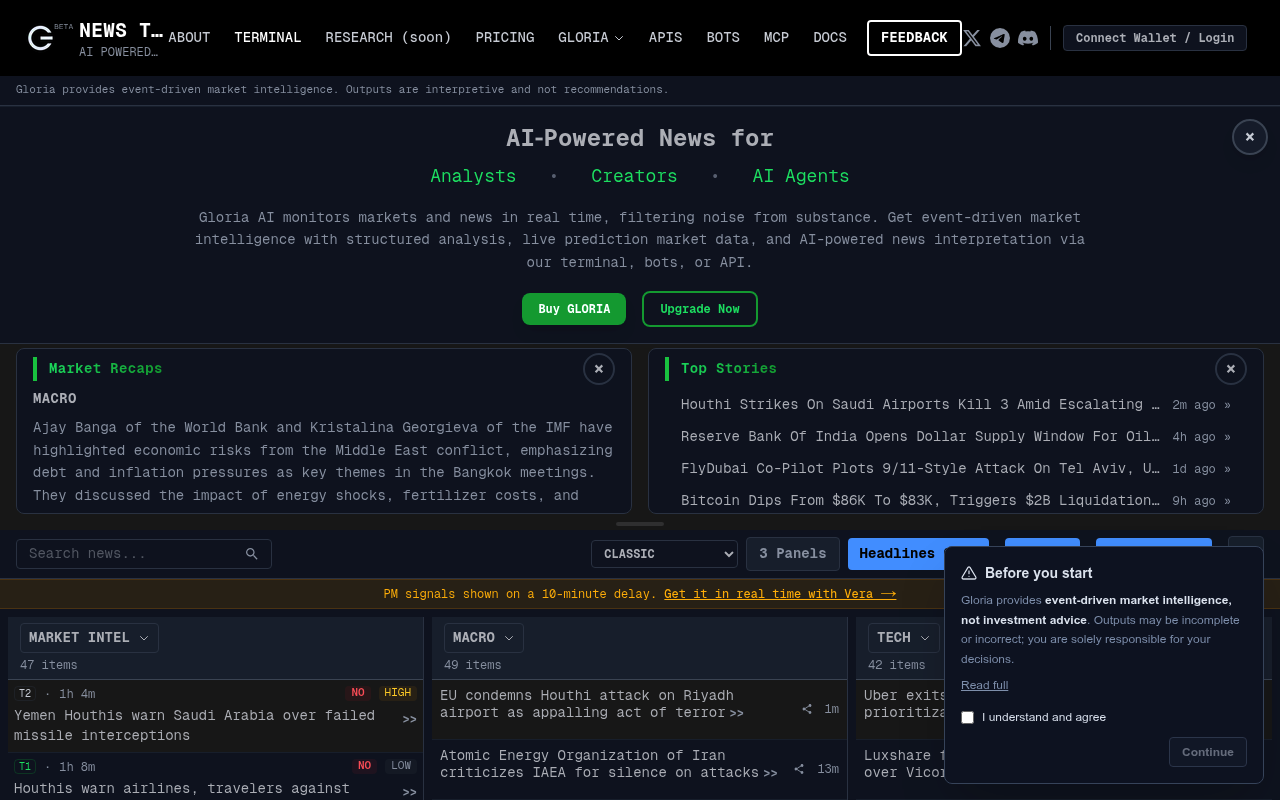Open the BOTS nav item
Image resolution: width=1280 pixels, height=800 pixels.
click(723, 38)
